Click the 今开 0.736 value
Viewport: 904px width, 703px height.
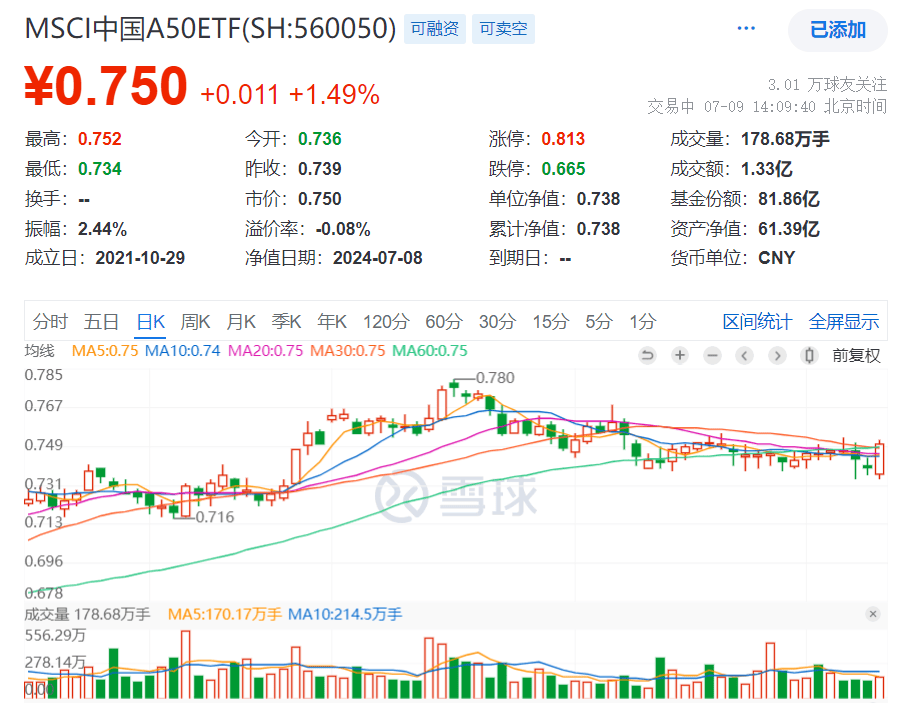(x=320, y=139)
